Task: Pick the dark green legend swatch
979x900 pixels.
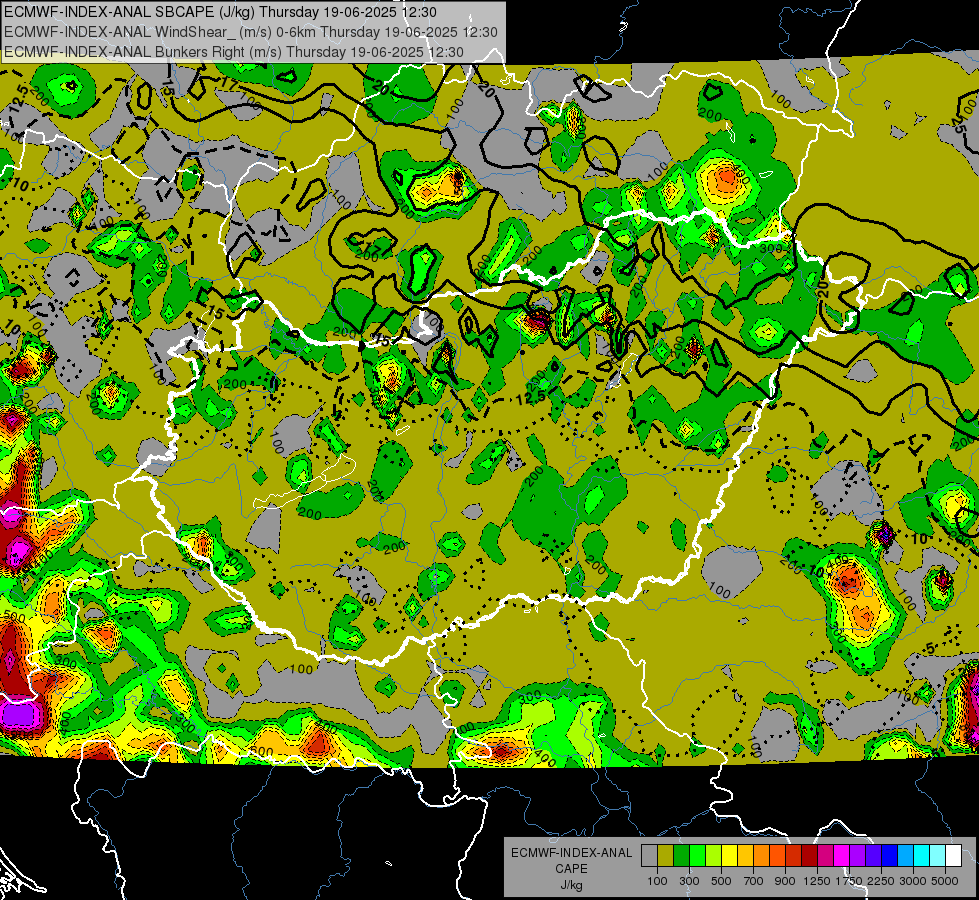Action: point(681,856)
